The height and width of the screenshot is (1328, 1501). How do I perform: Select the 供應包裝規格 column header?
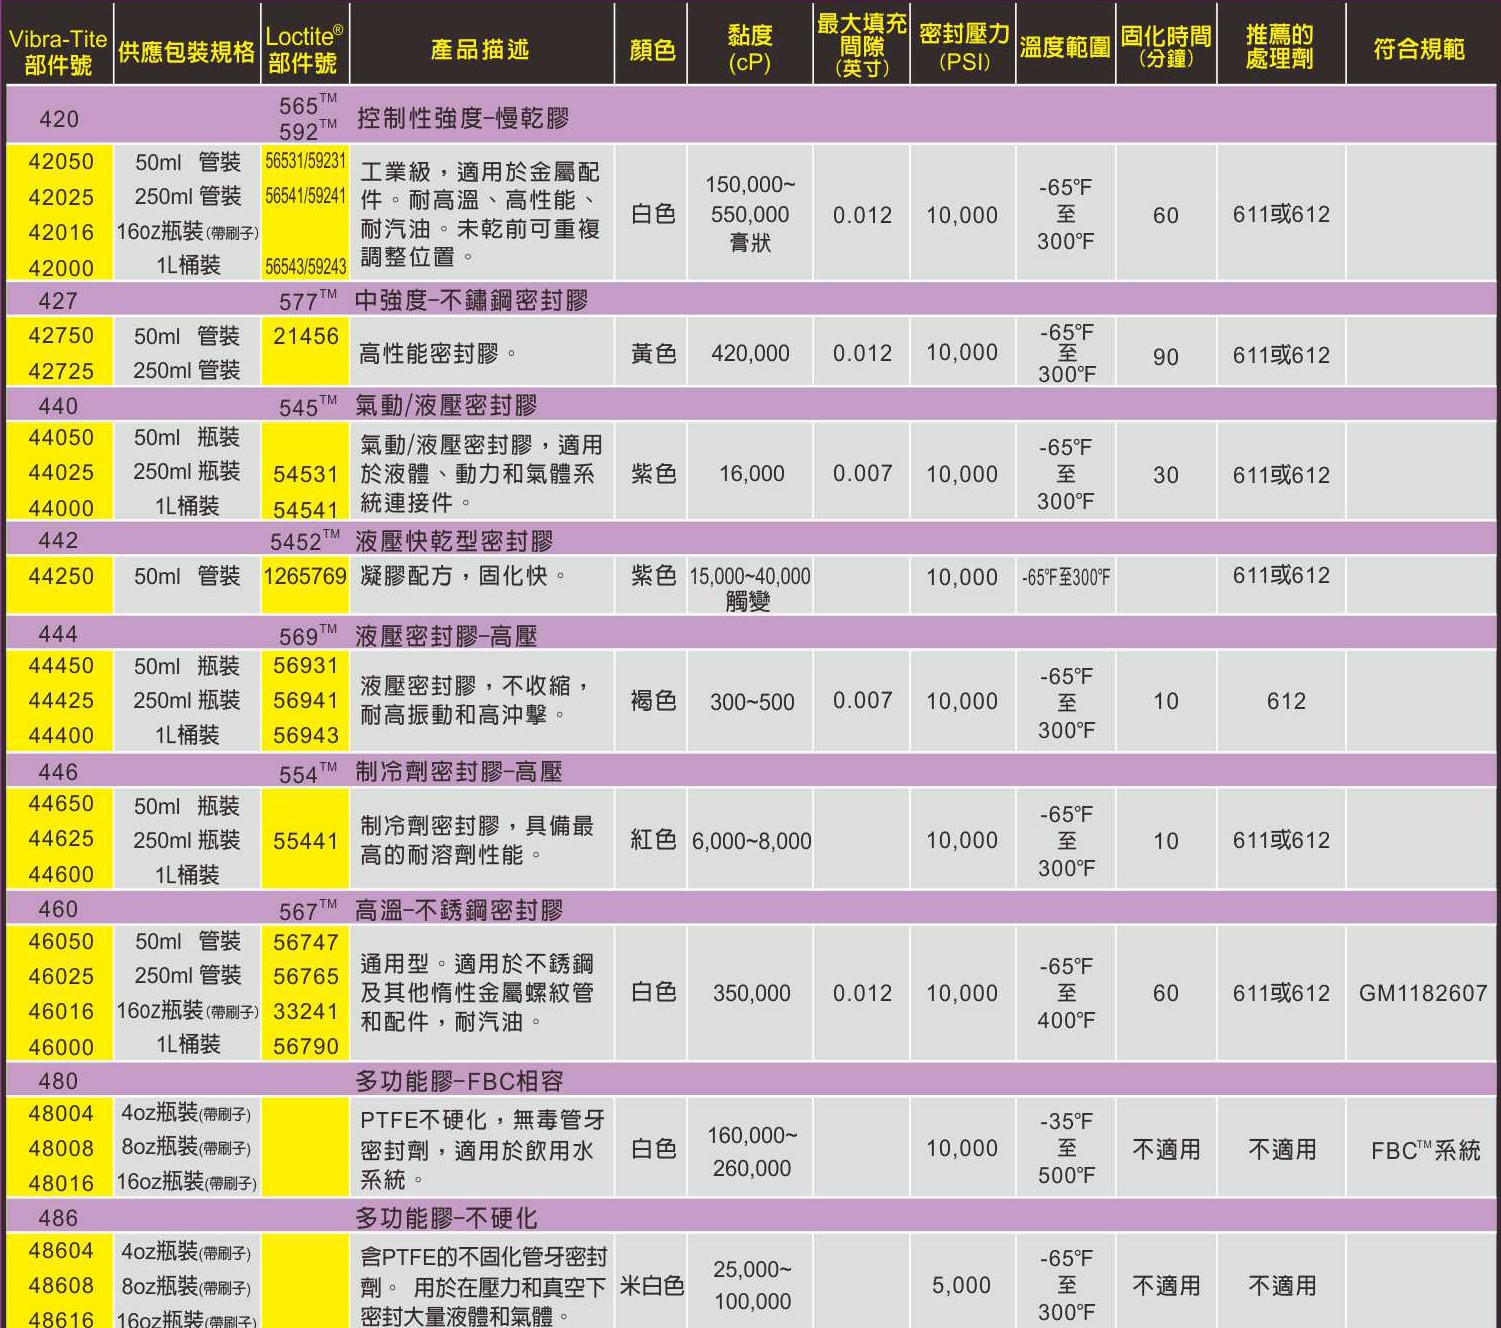[186, 52]
